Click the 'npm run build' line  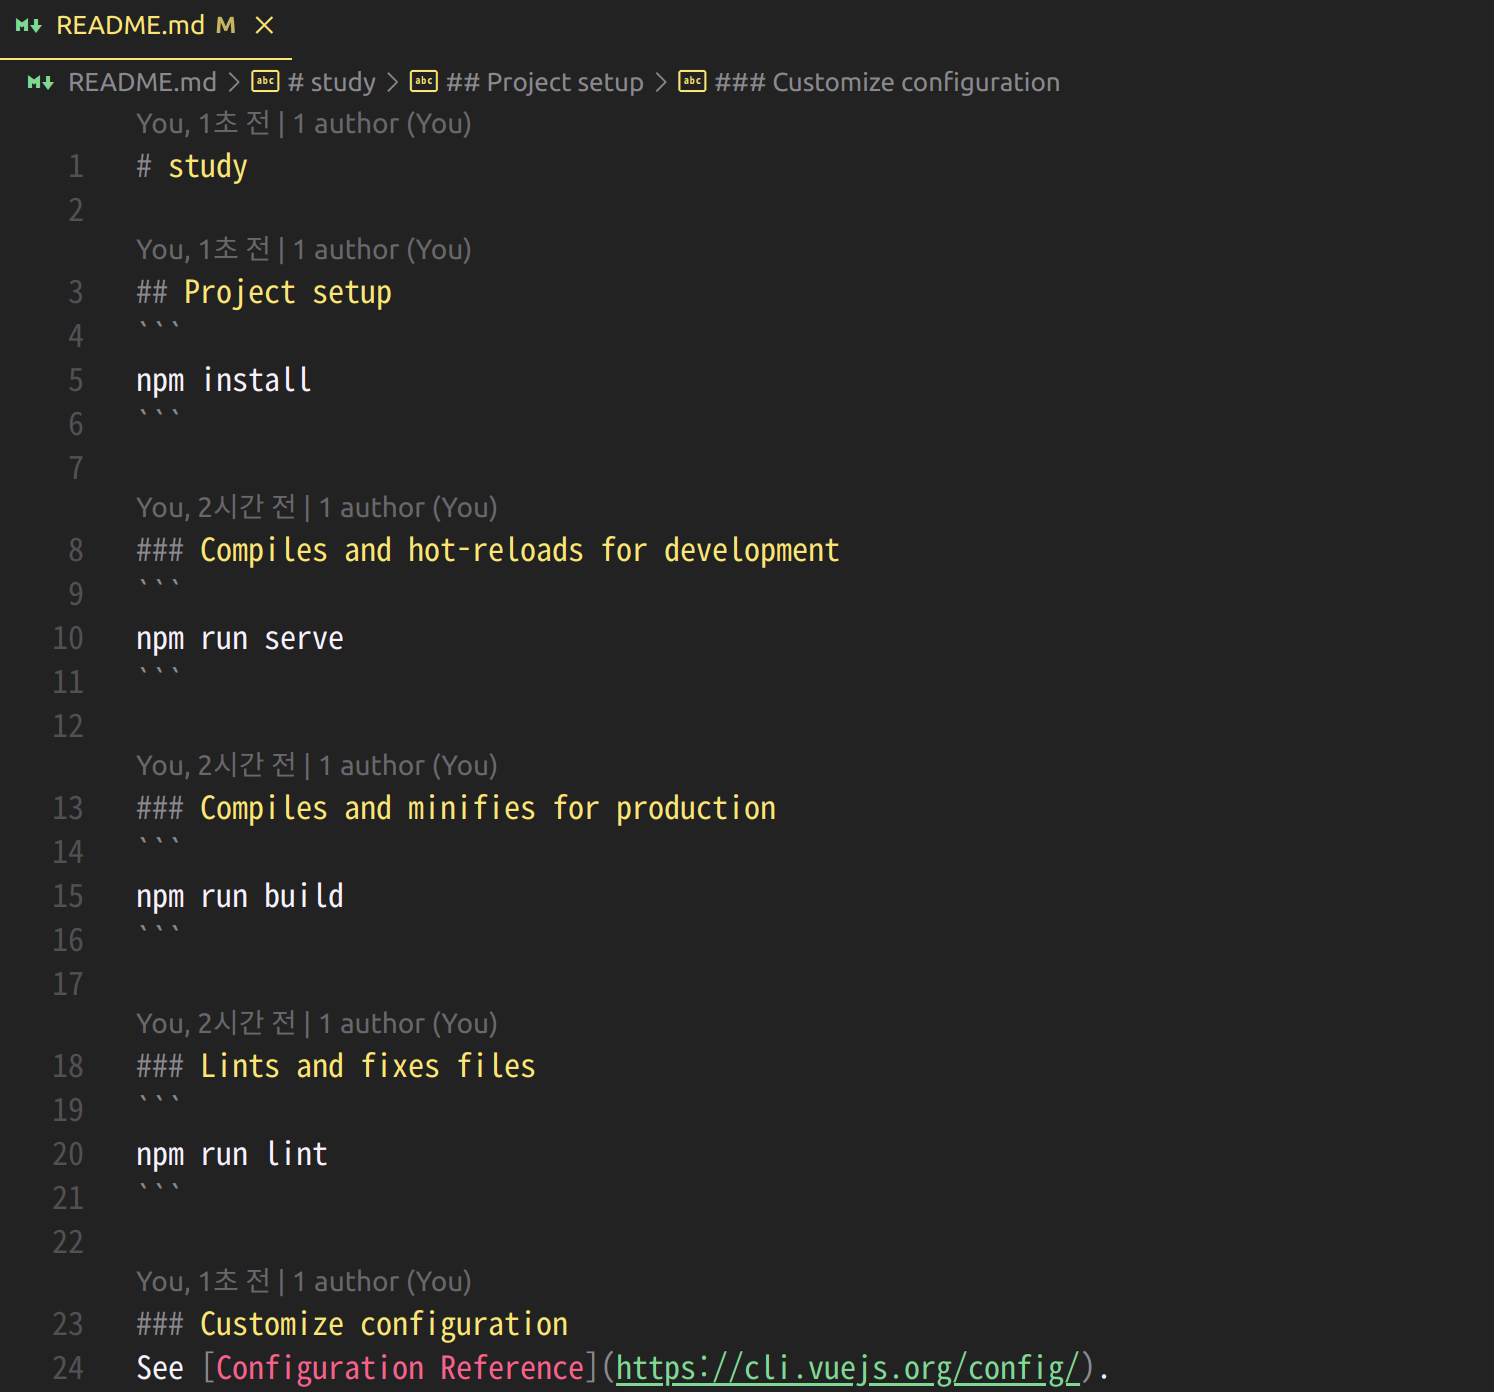pyautogui.click(x=240, y=896)
